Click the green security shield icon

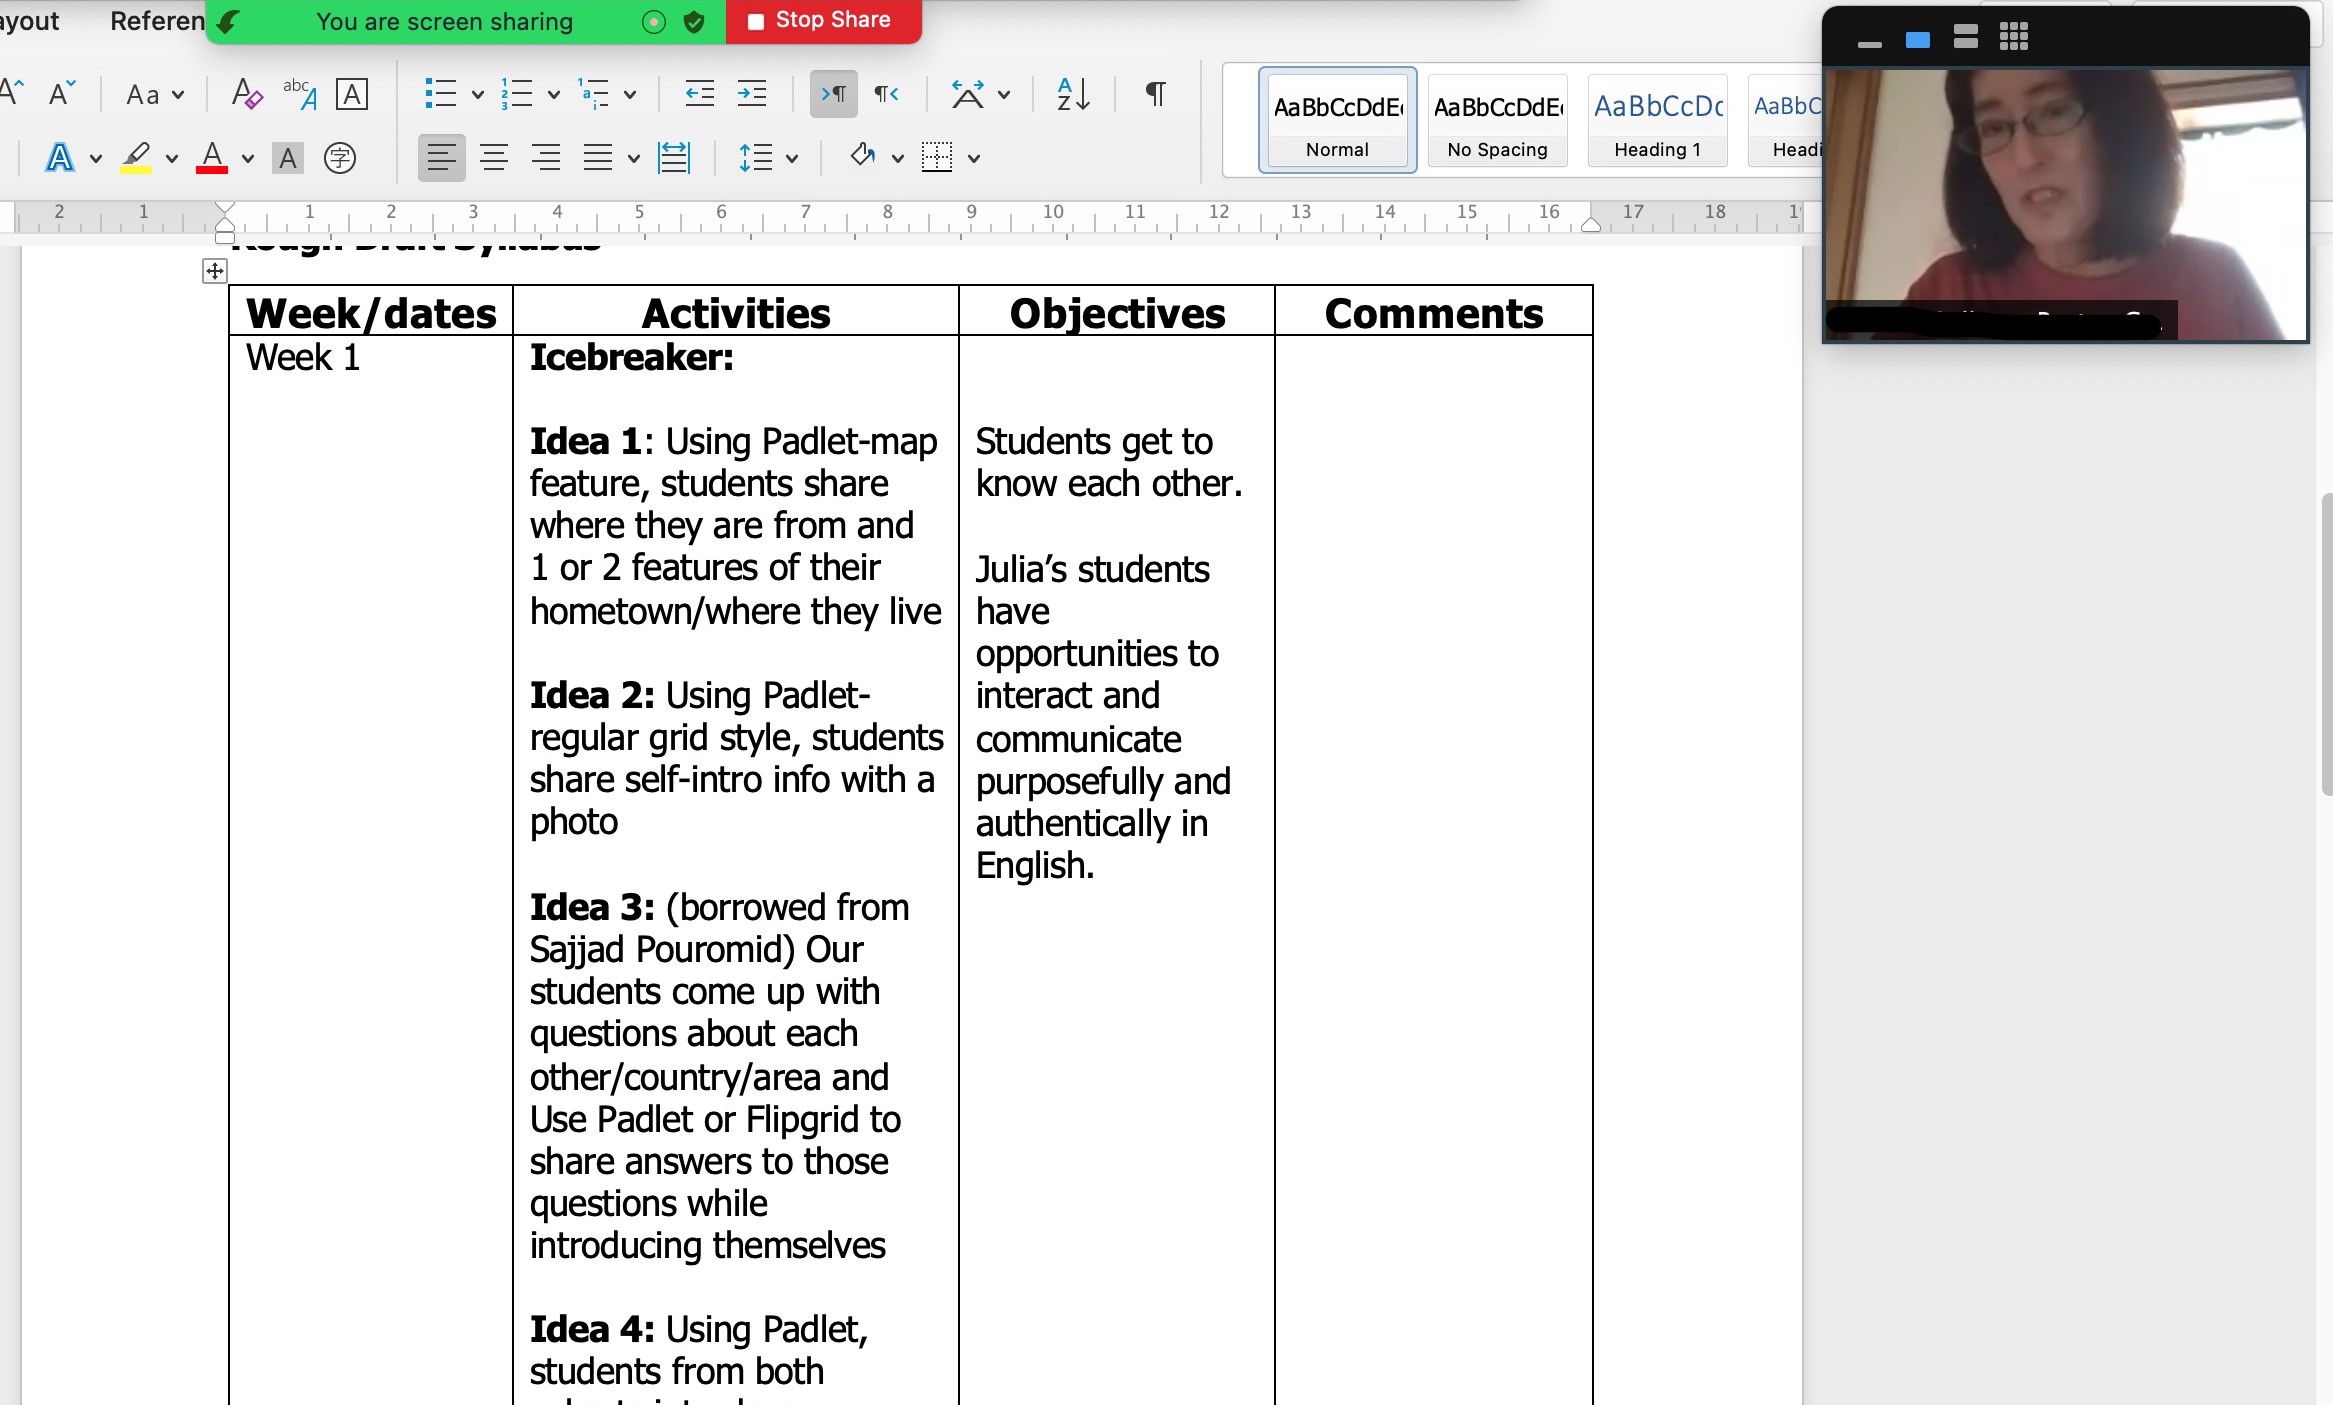[694, 22]
